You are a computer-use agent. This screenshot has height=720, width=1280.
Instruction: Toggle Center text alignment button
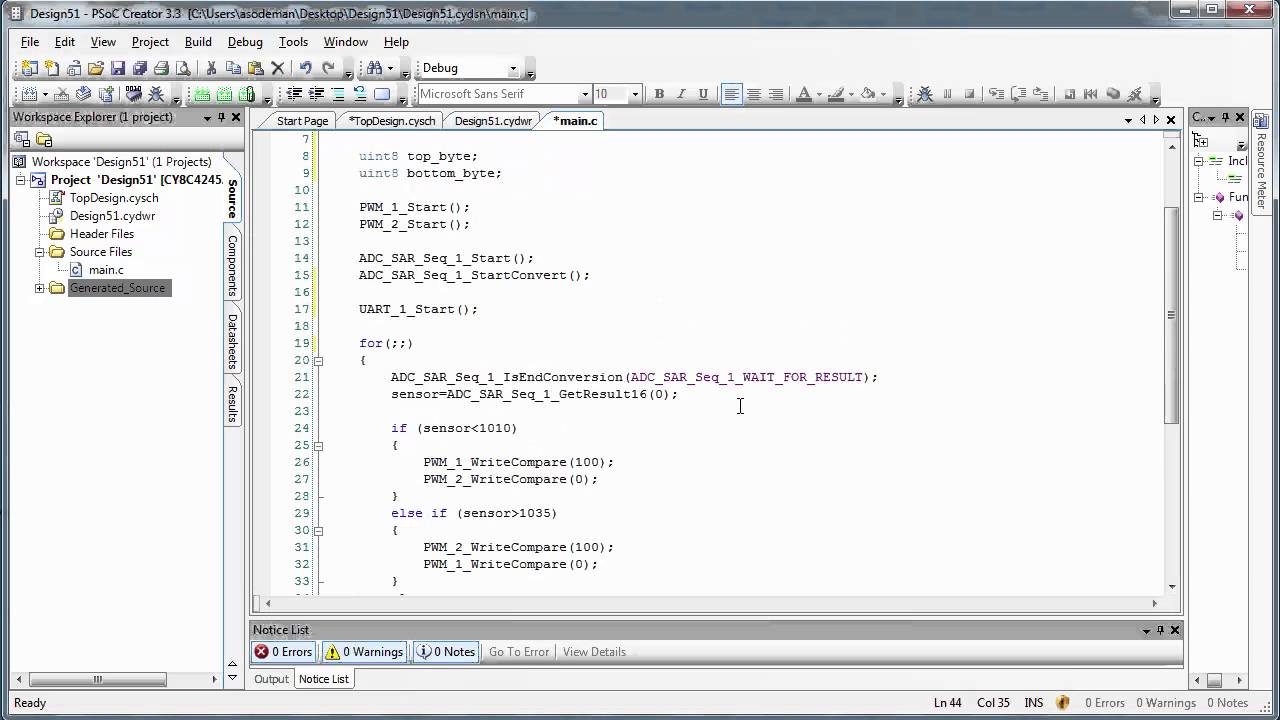pos(754,94)
